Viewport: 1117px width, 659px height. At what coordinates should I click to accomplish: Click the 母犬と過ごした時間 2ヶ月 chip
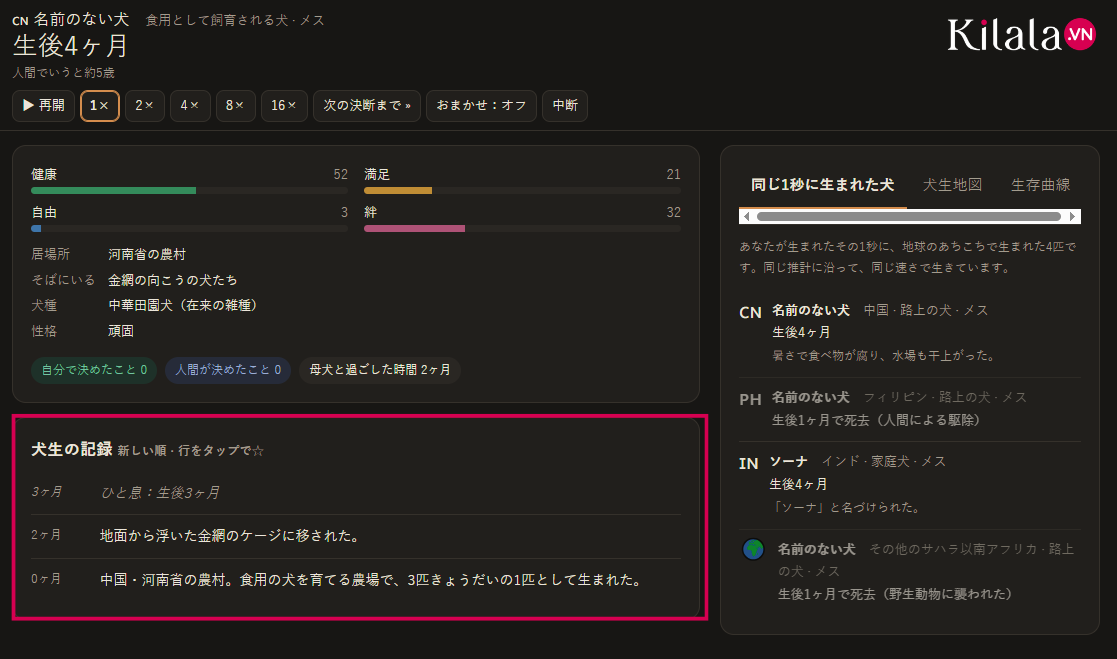380,370
